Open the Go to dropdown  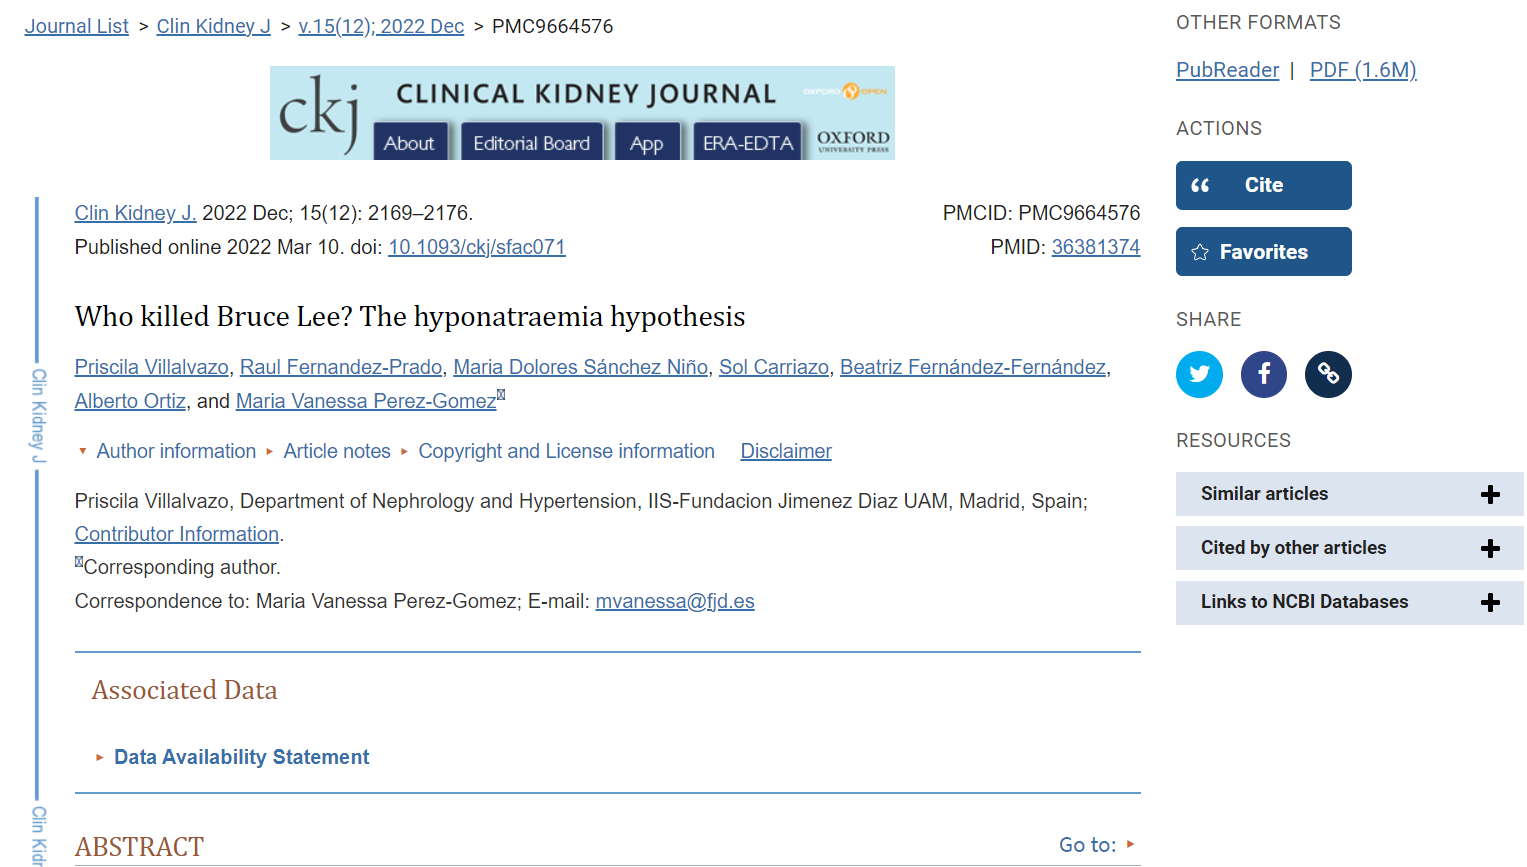tap(1096, 845)
